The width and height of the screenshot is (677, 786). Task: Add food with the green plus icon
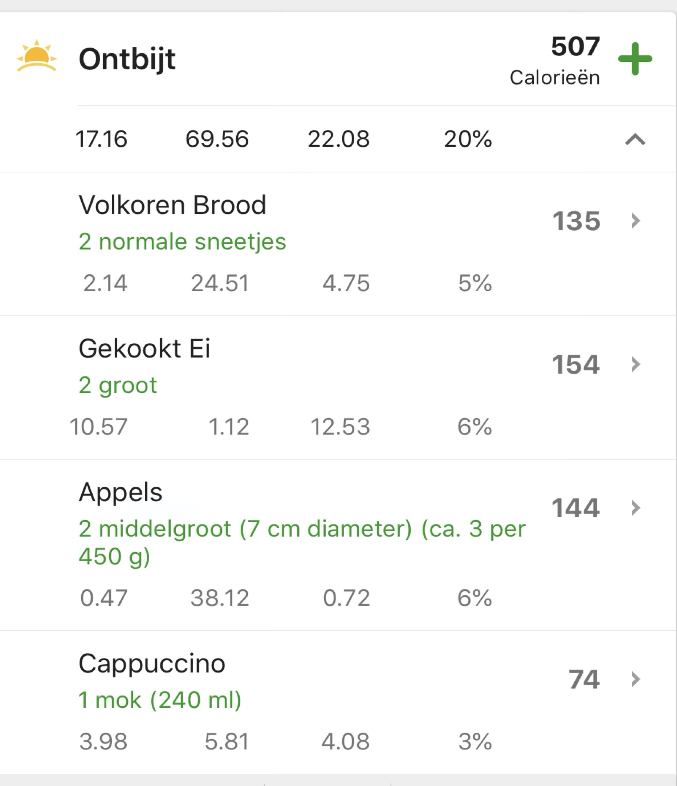pos(634,59)
